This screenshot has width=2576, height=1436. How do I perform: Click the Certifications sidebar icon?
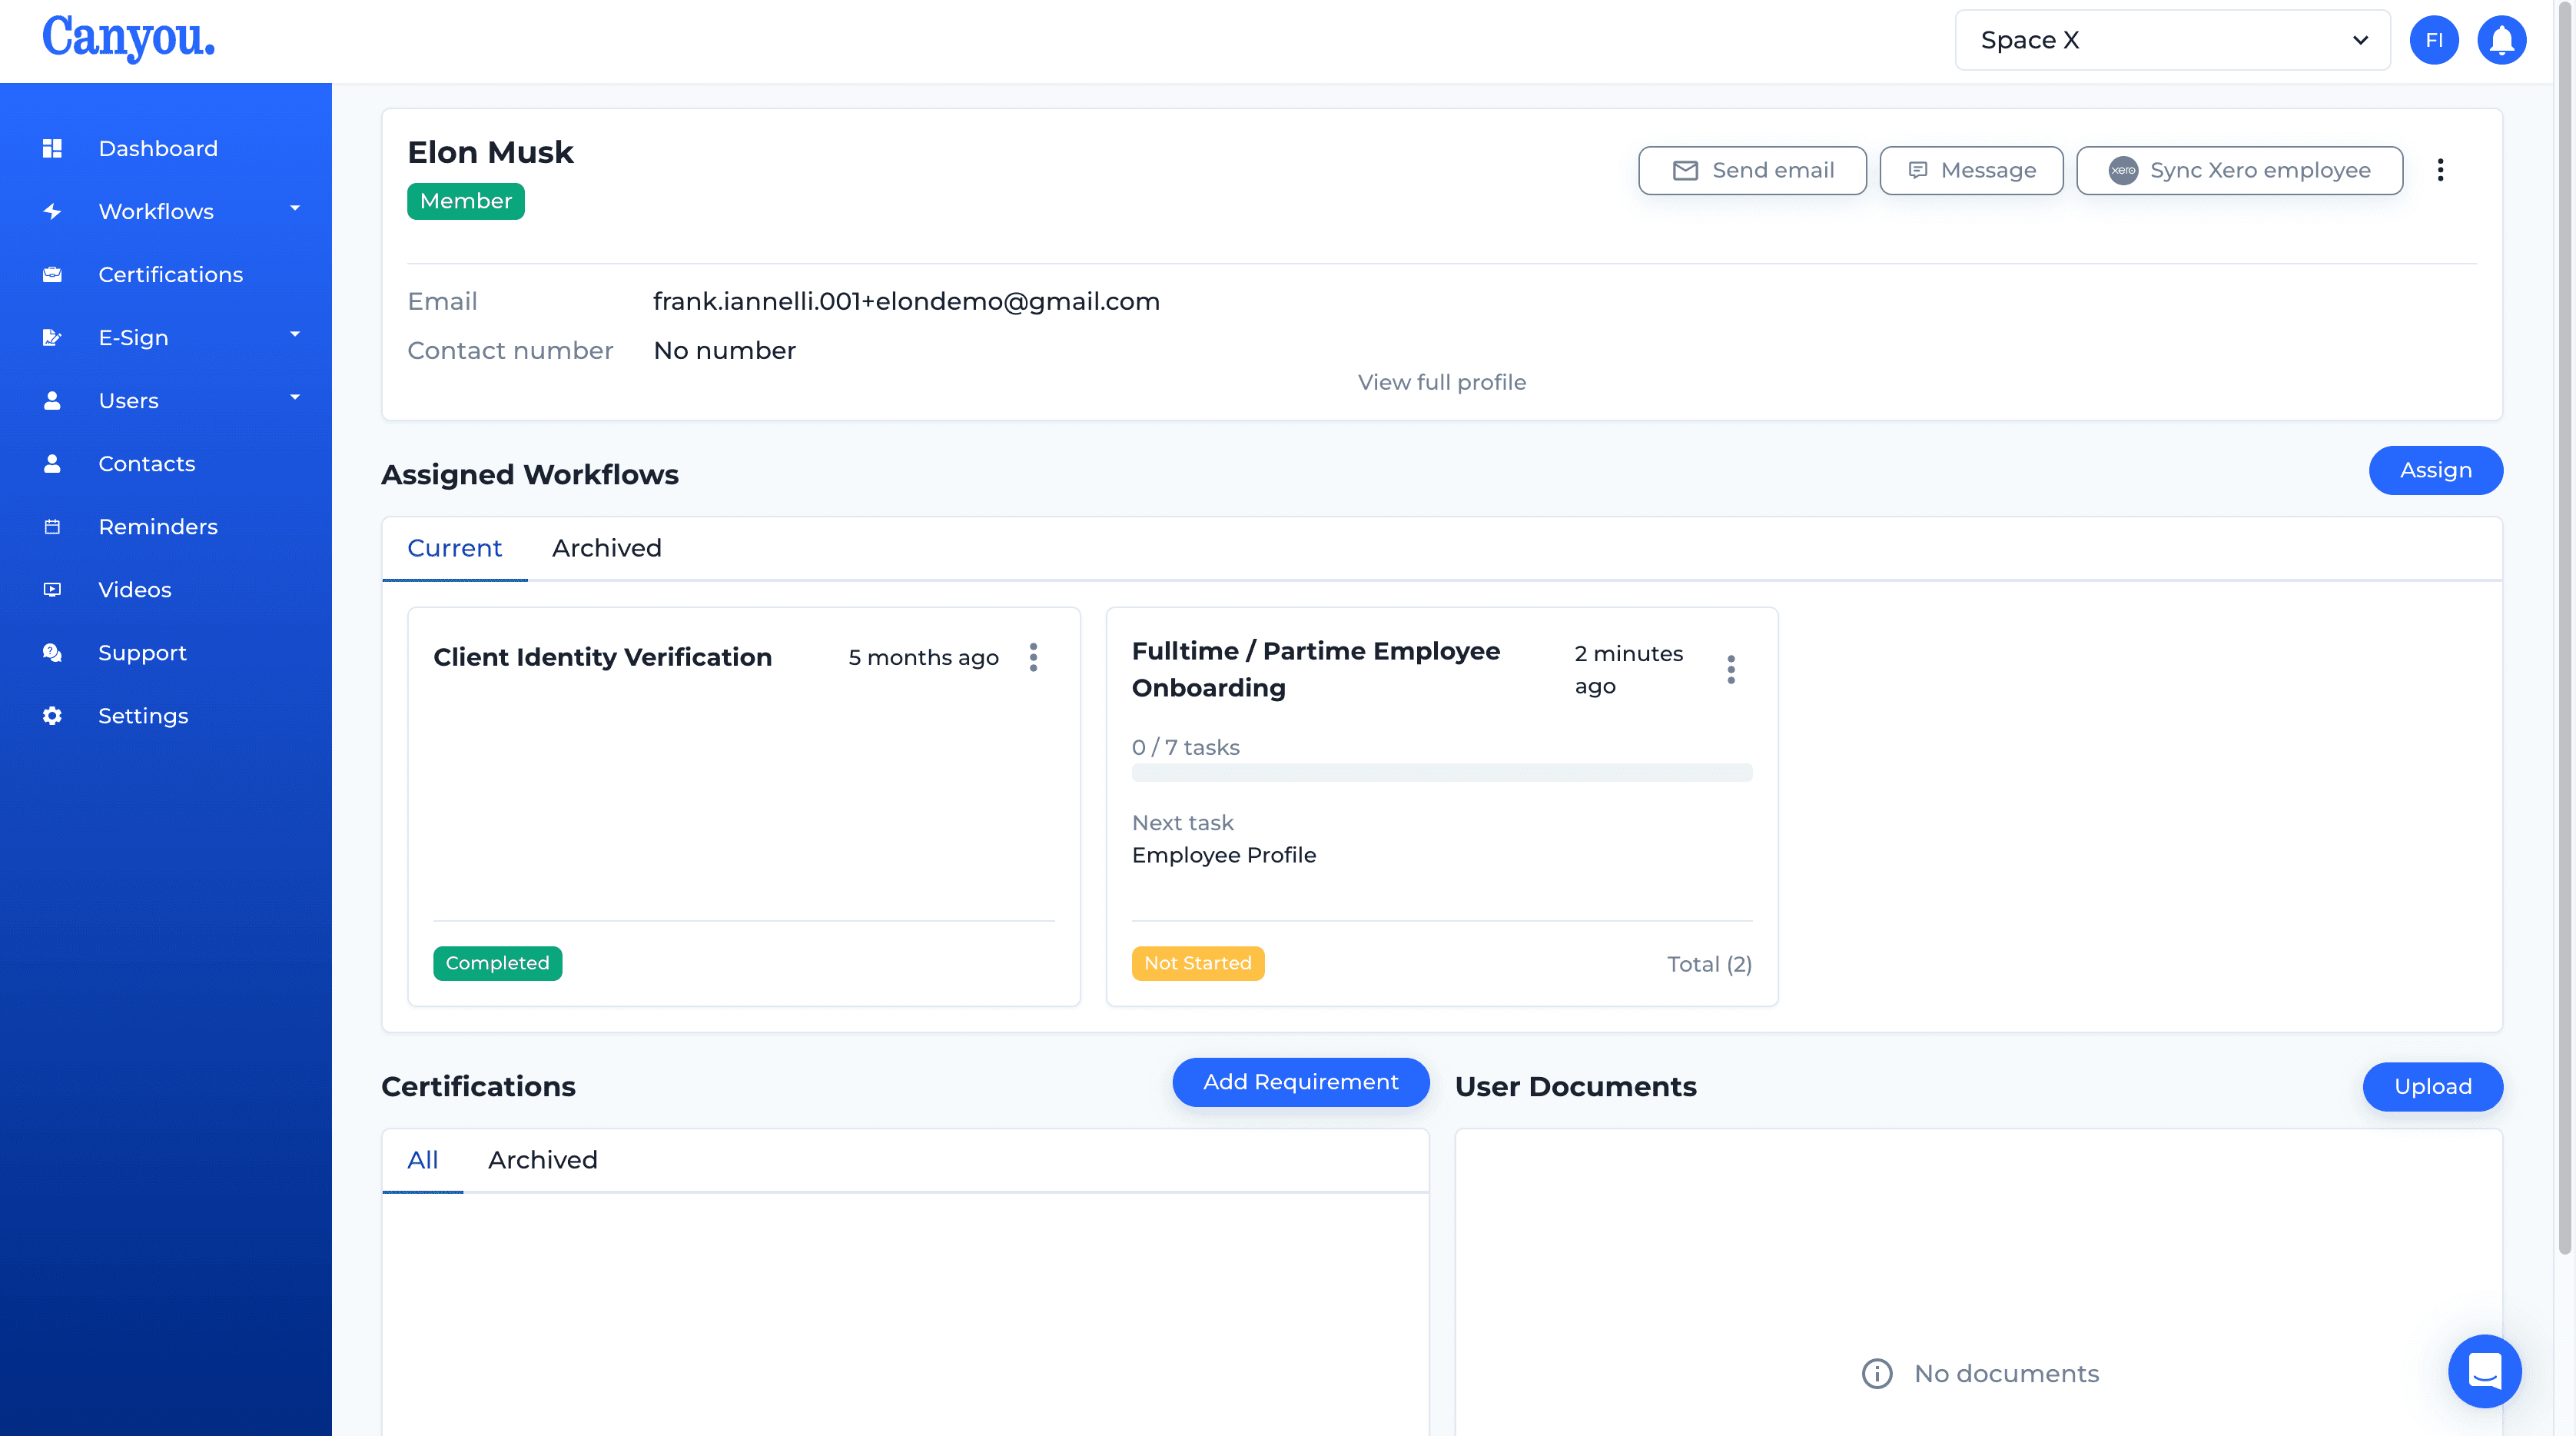coord(52,274)
